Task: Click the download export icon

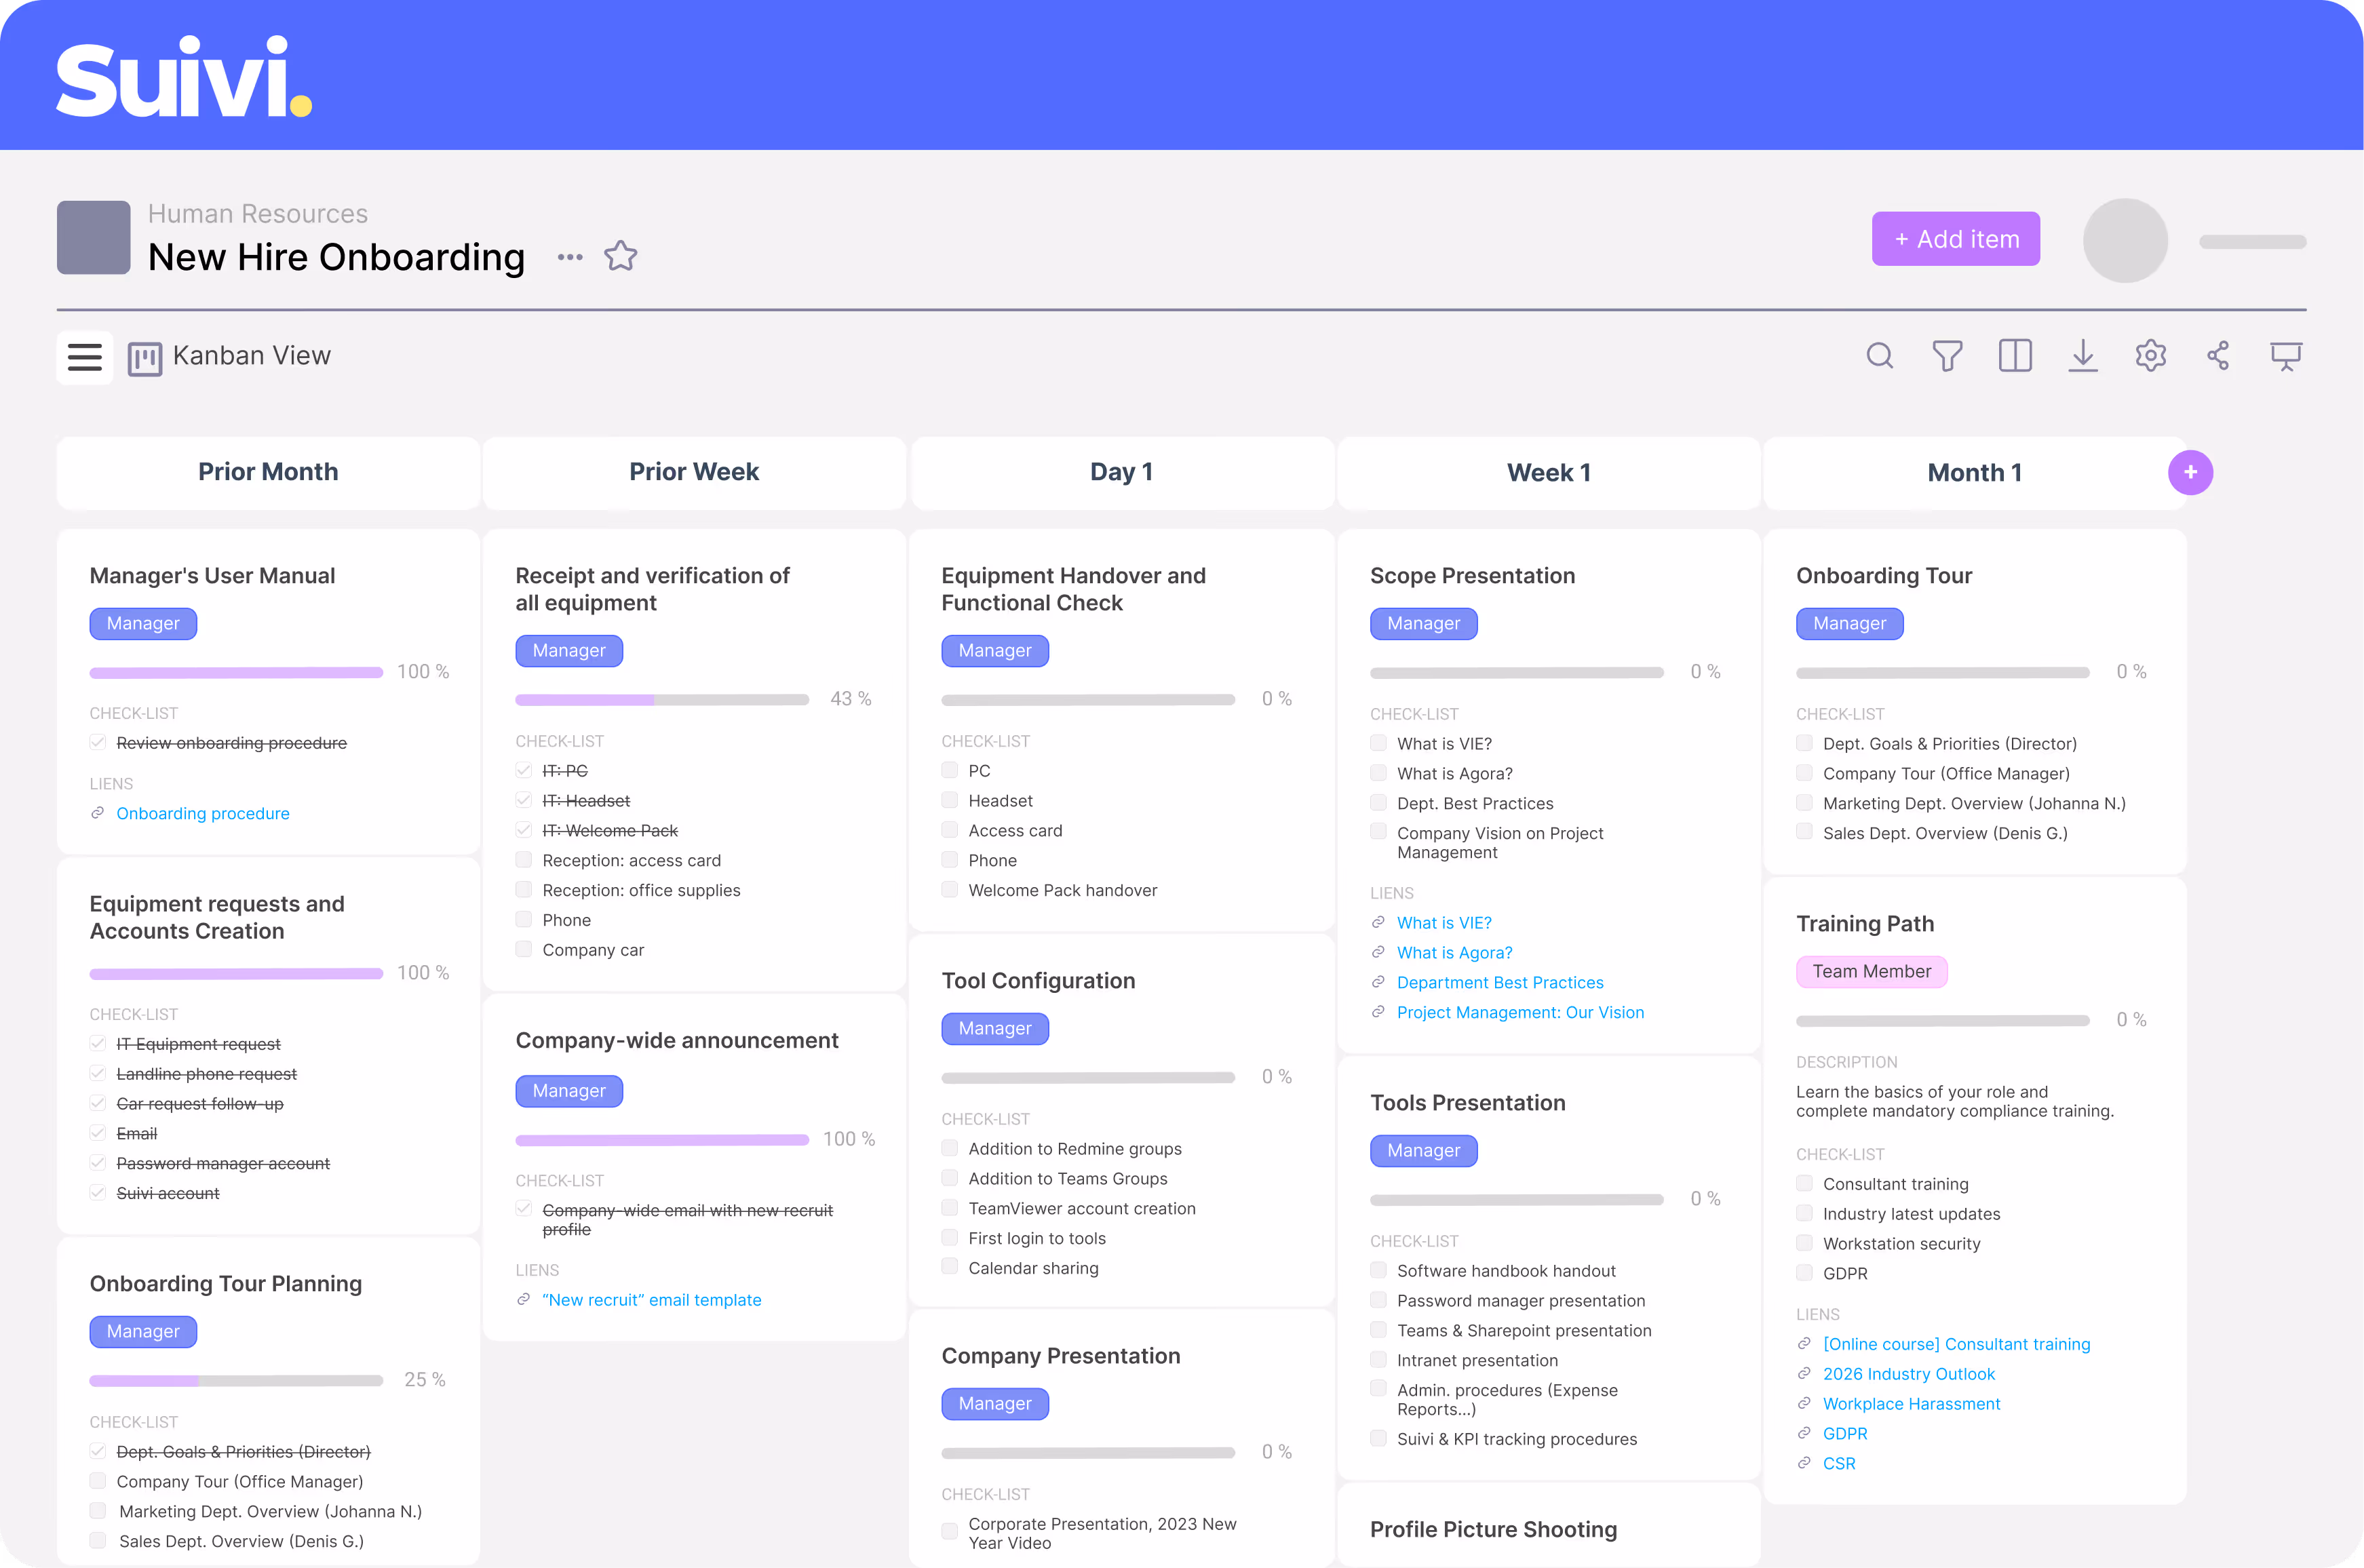Action: pos(2083,356)
